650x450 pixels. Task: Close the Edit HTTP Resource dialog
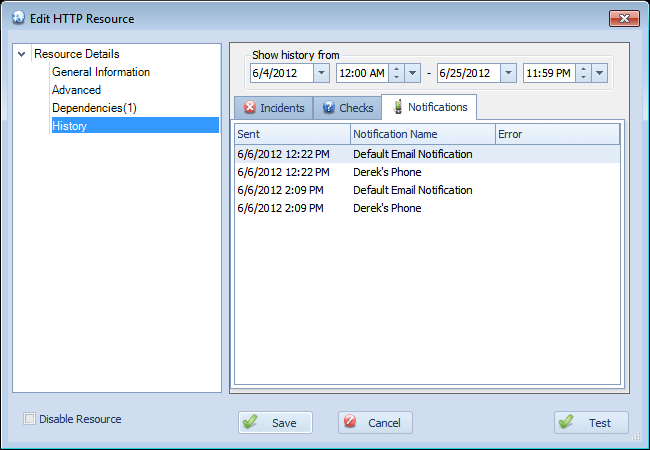(624, 18)
